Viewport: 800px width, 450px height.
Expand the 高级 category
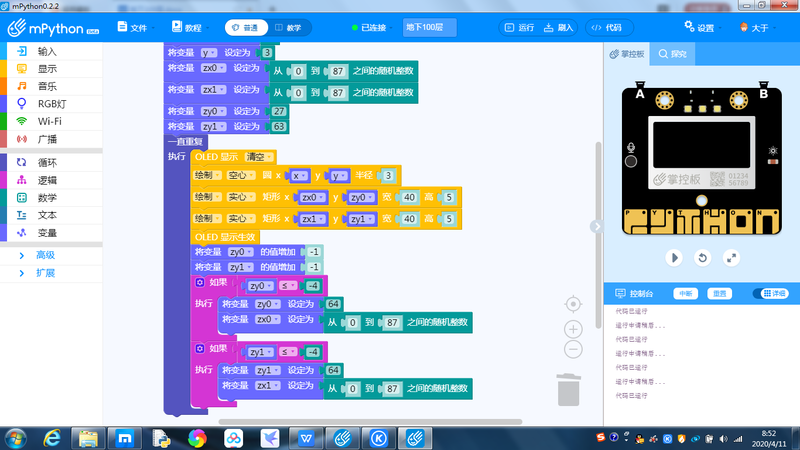click(46, 254)
